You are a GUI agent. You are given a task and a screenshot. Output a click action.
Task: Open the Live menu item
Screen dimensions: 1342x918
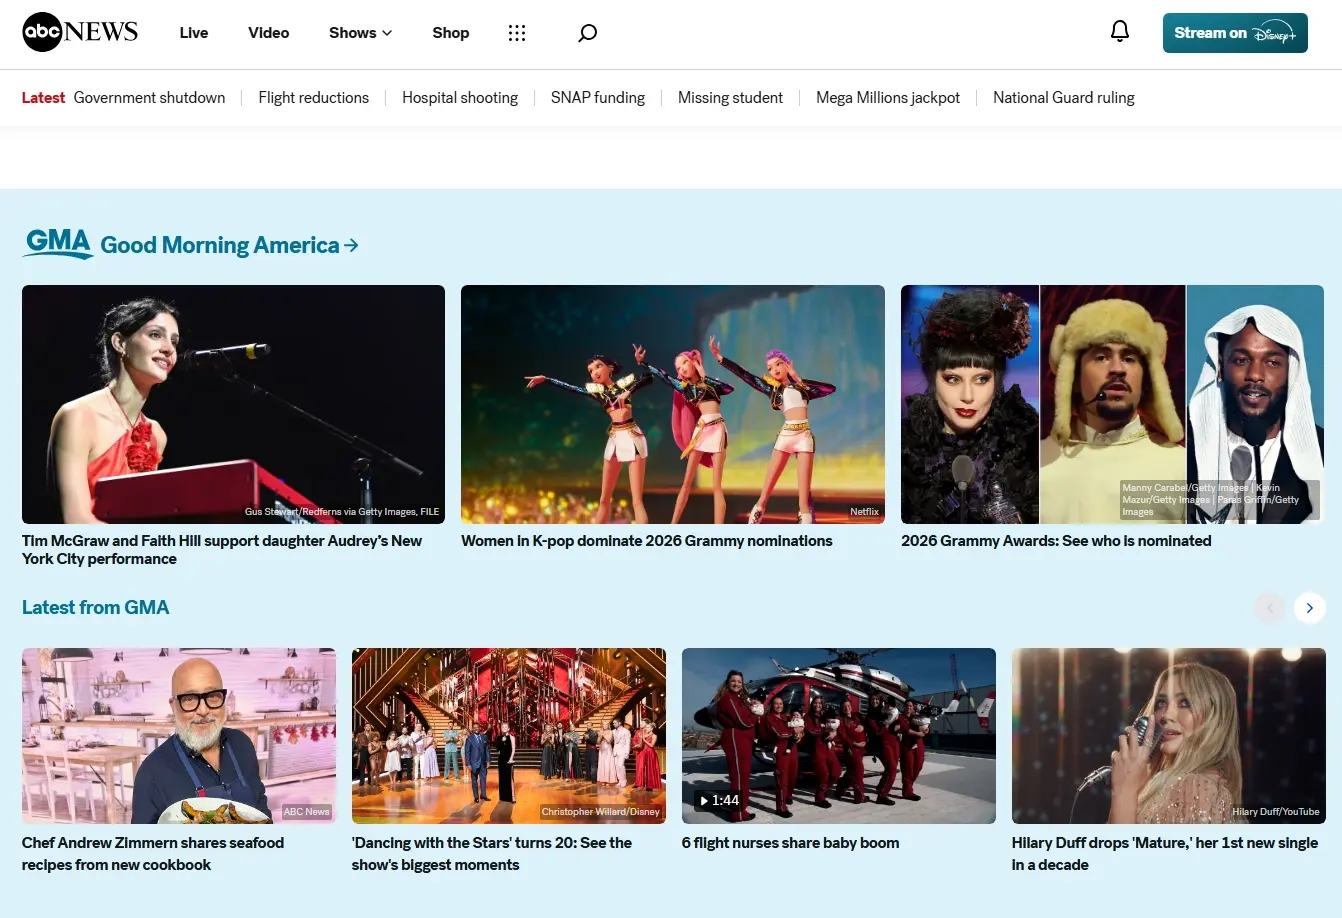click(x=194, y=33)
